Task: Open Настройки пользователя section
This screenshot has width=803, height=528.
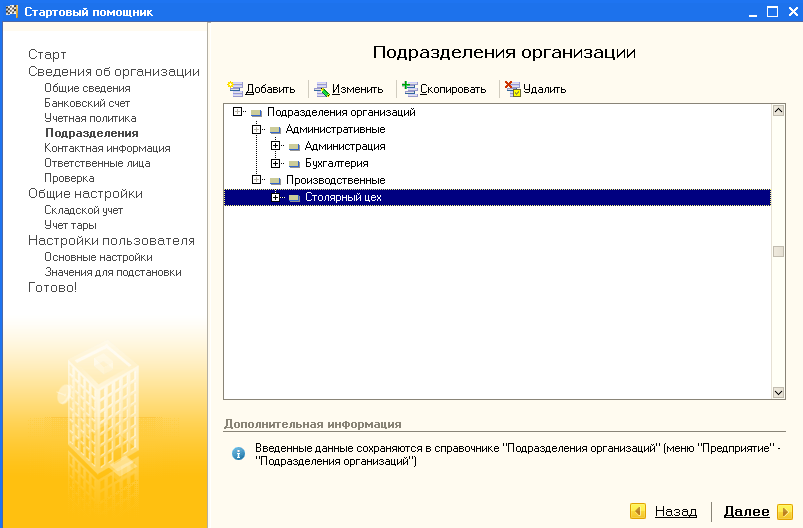Action: coord(111,241)
